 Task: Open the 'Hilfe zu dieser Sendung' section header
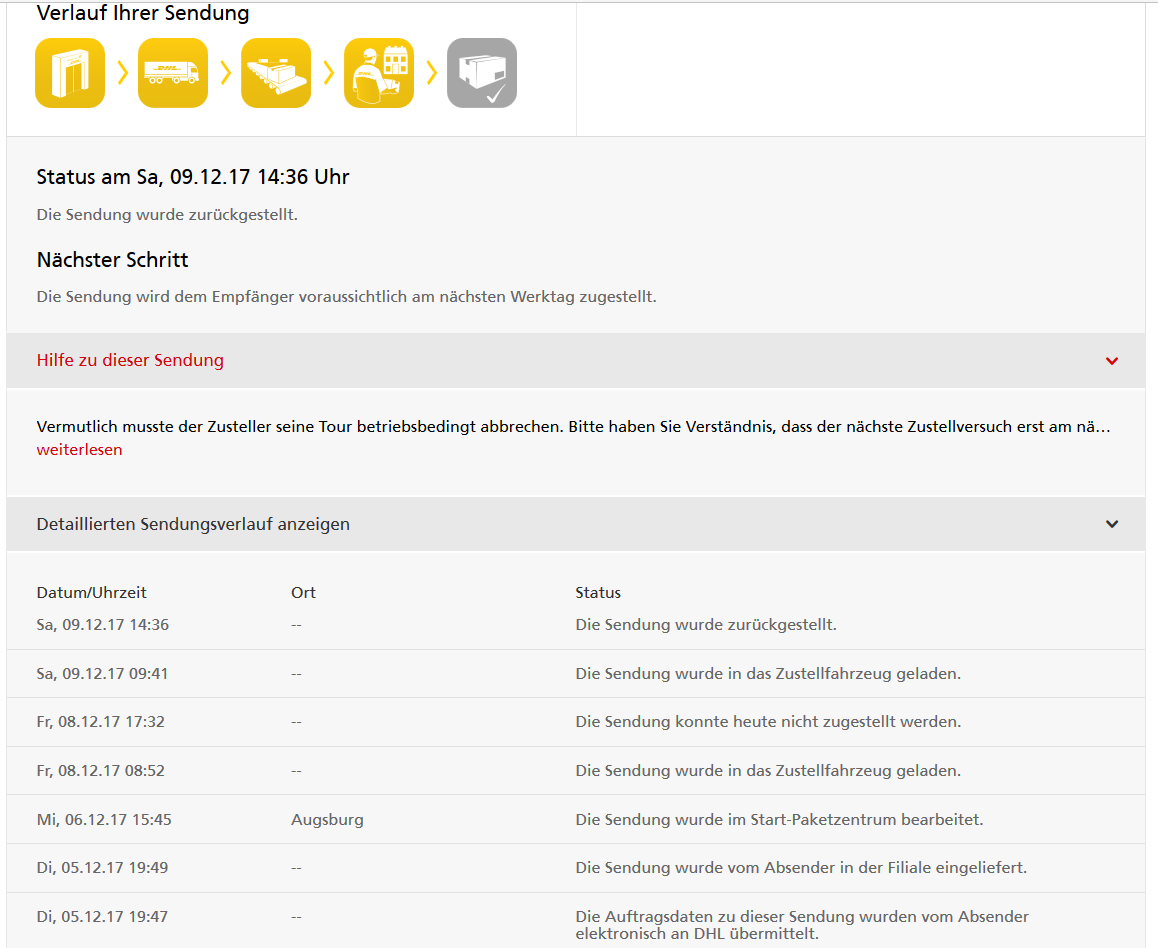130,360
